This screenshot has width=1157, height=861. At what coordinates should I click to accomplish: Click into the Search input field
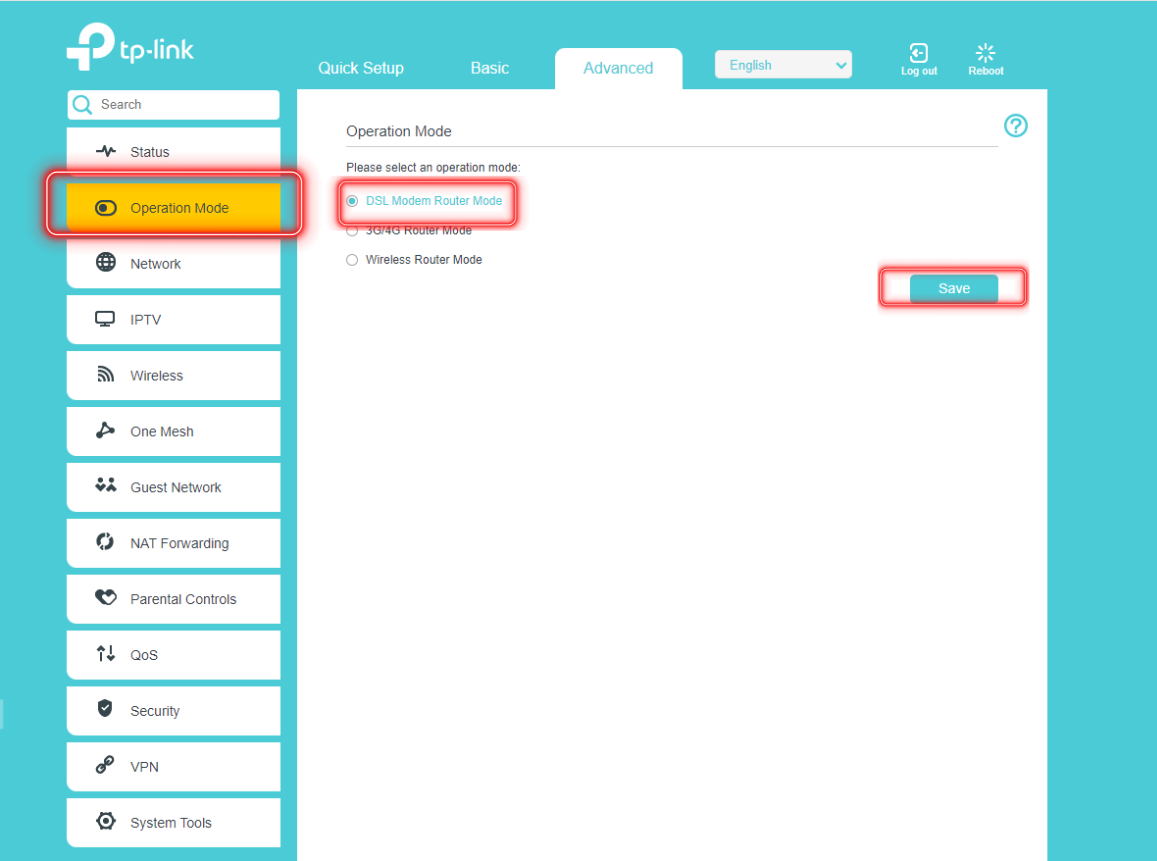[173, 105]
